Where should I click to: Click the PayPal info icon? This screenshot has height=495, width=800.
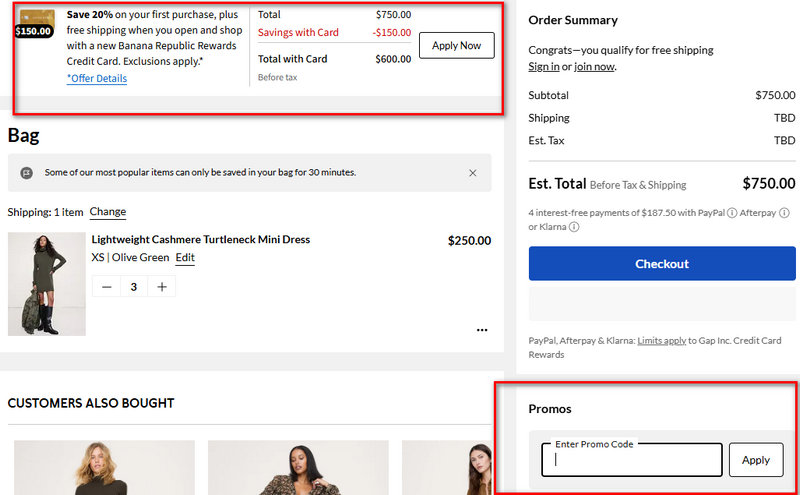click(733, 213)
